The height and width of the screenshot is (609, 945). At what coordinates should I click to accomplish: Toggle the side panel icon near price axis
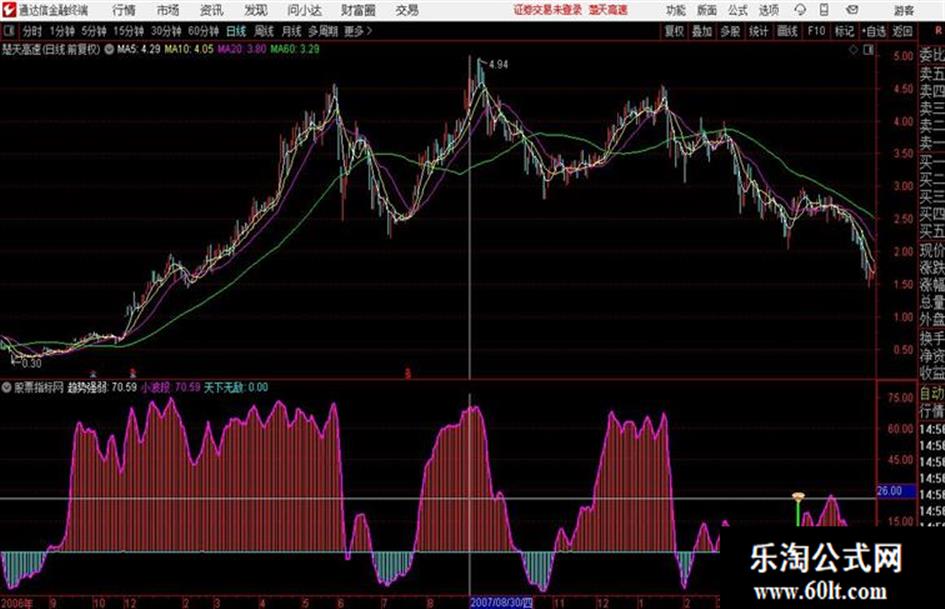pyautogui.click(x=868, y=50)
